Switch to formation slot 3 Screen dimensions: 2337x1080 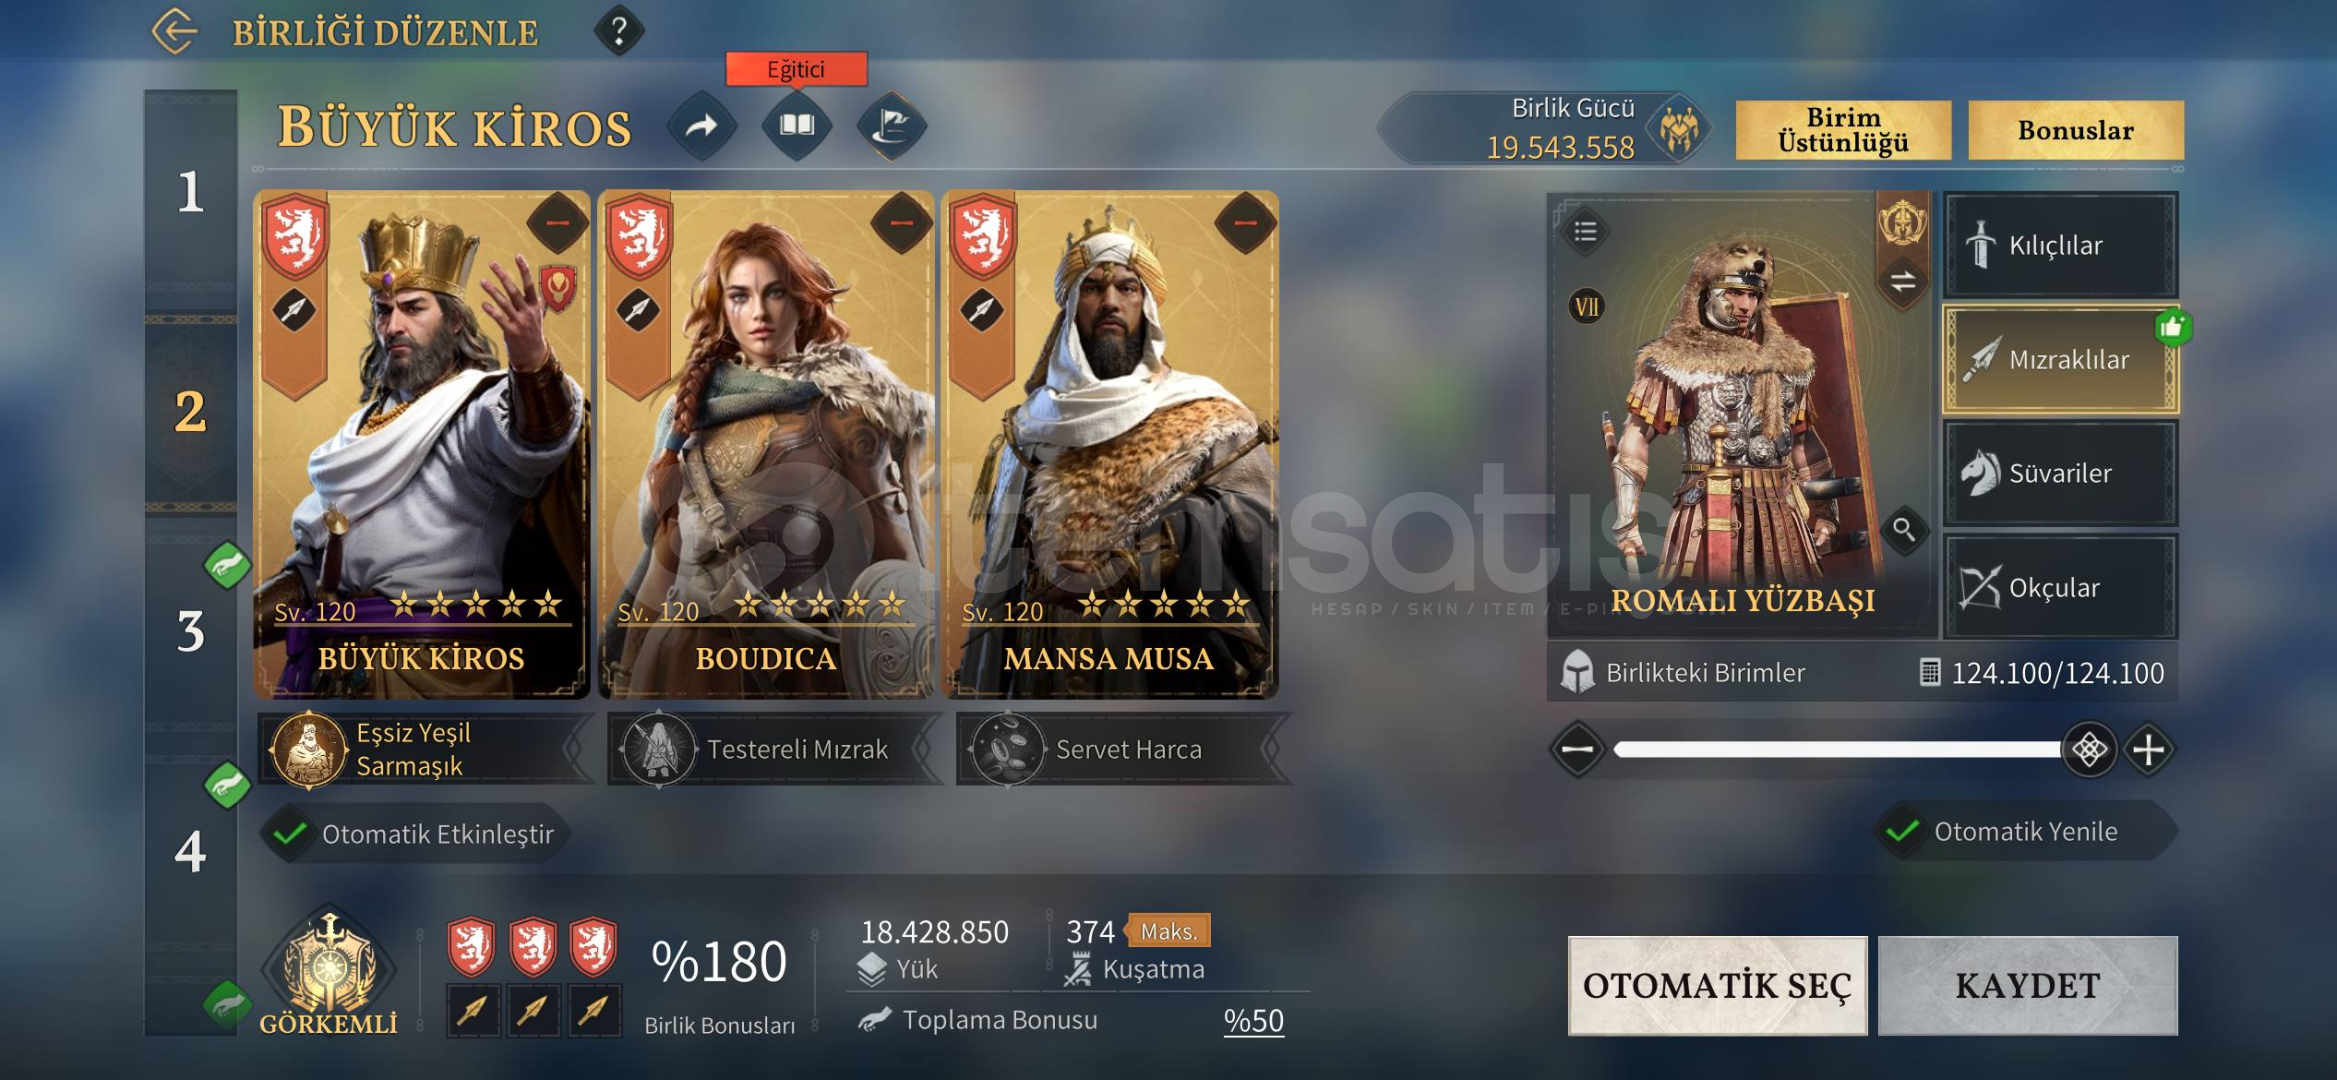pos(191,632)
